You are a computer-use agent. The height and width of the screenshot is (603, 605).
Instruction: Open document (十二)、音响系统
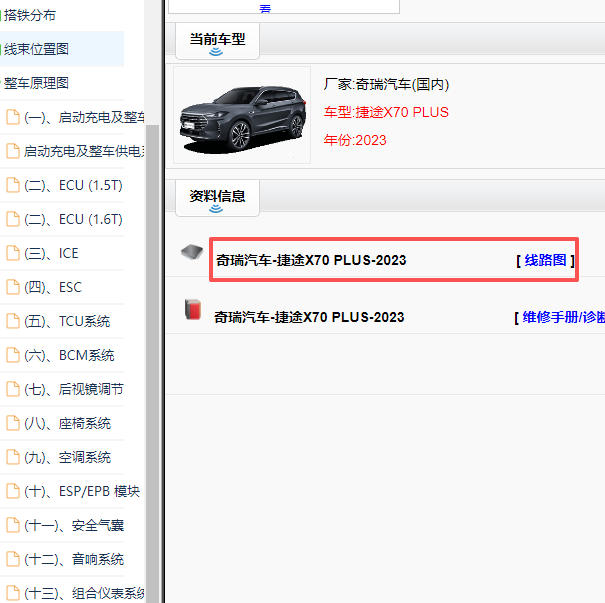pyautogui.click(x=74, y=559)
